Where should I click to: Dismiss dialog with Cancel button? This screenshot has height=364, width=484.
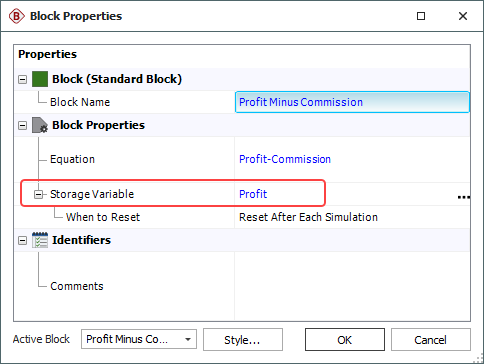click(431, 340)
